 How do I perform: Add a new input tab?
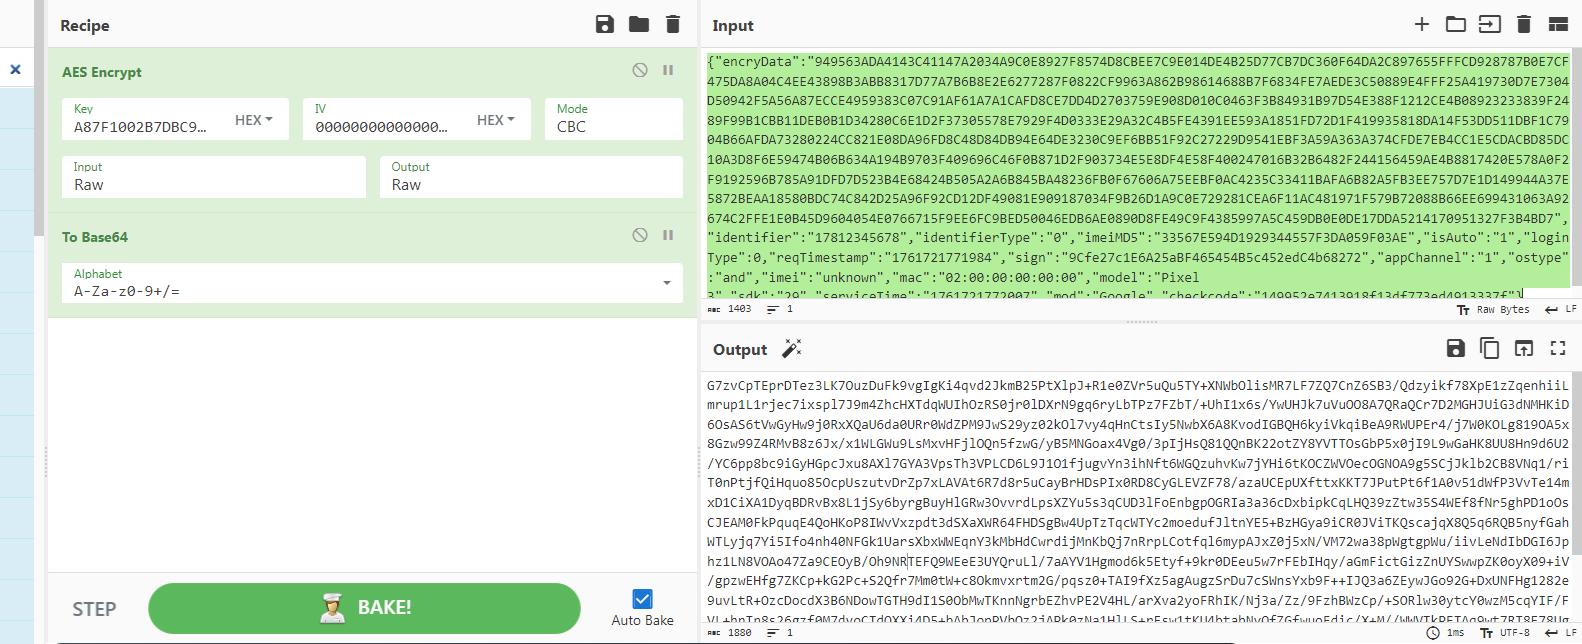[x=1422, y=24]
